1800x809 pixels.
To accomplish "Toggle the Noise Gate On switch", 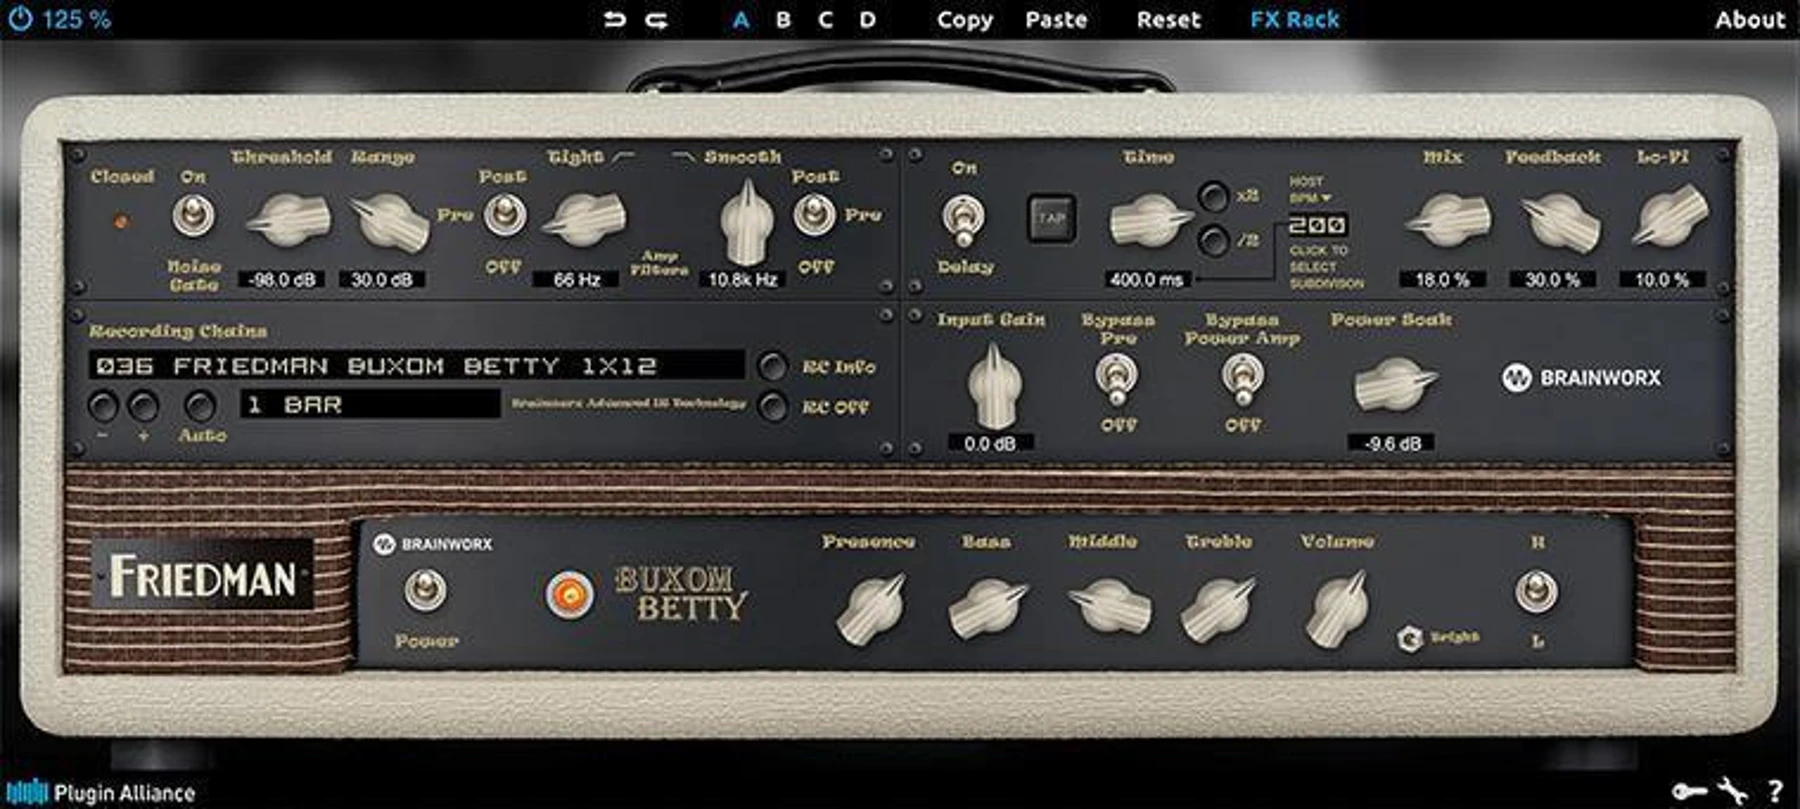I will coord(193,216).
